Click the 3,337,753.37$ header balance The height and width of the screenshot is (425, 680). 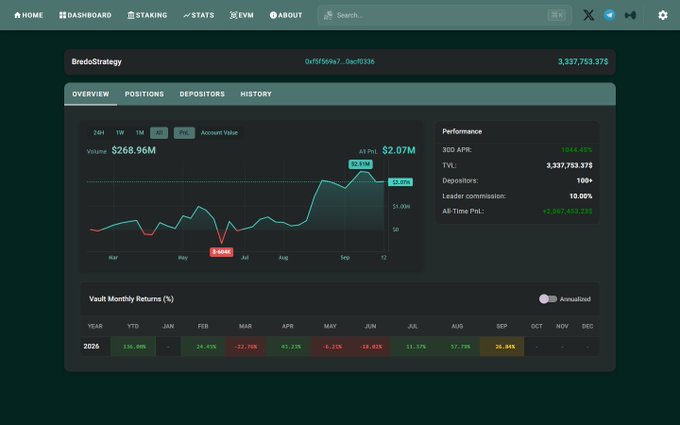coord(583,62)
